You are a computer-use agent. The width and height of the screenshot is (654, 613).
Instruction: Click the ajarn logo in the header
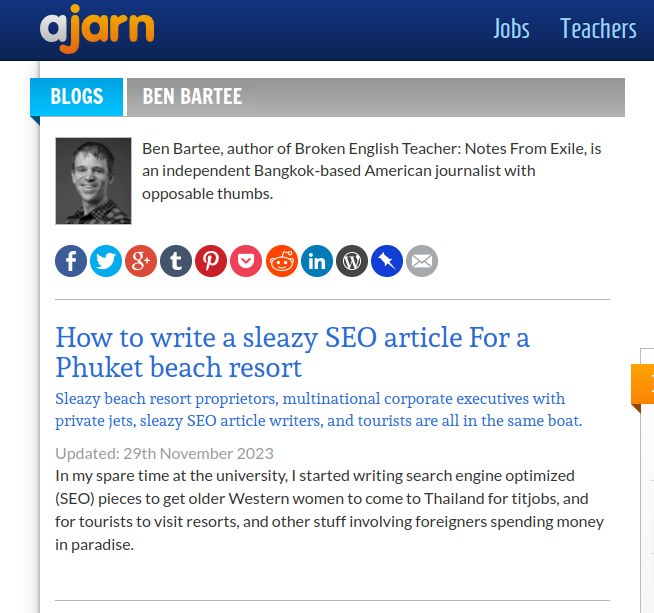pyautogui.click(x=97, y=28)
